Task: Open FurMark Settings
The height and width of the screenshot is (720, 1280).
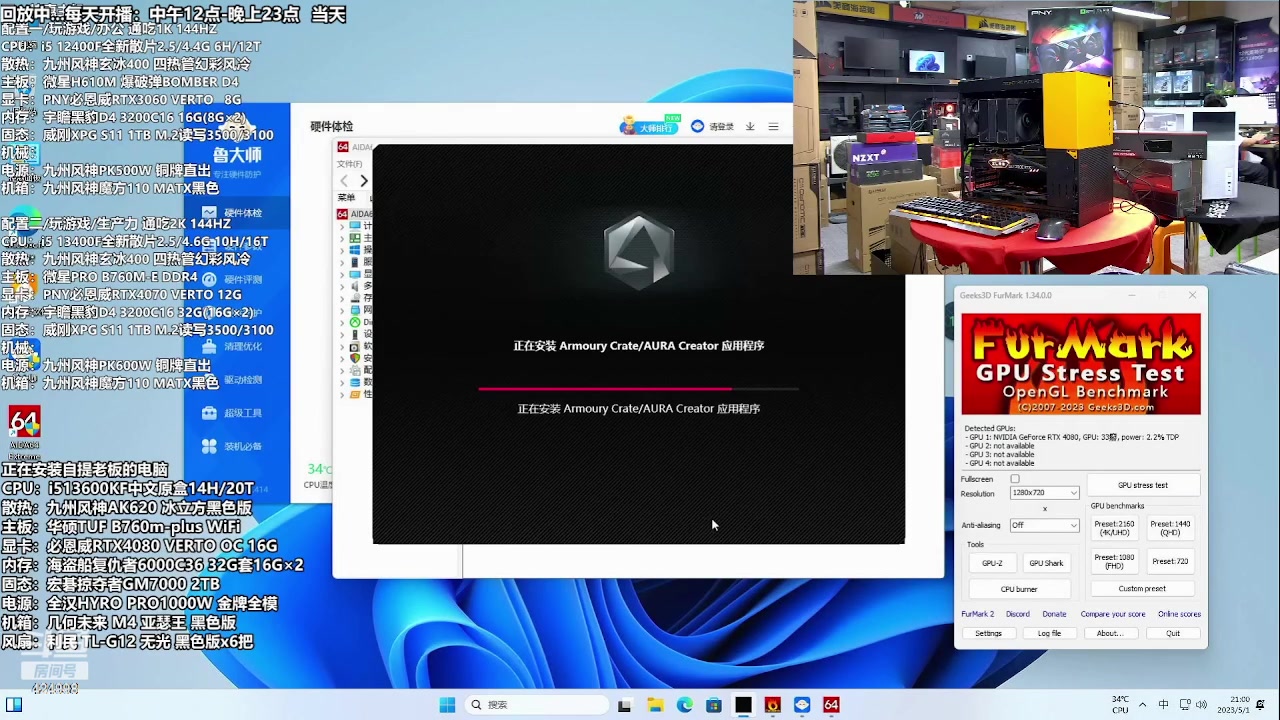Action: point(988,633)
